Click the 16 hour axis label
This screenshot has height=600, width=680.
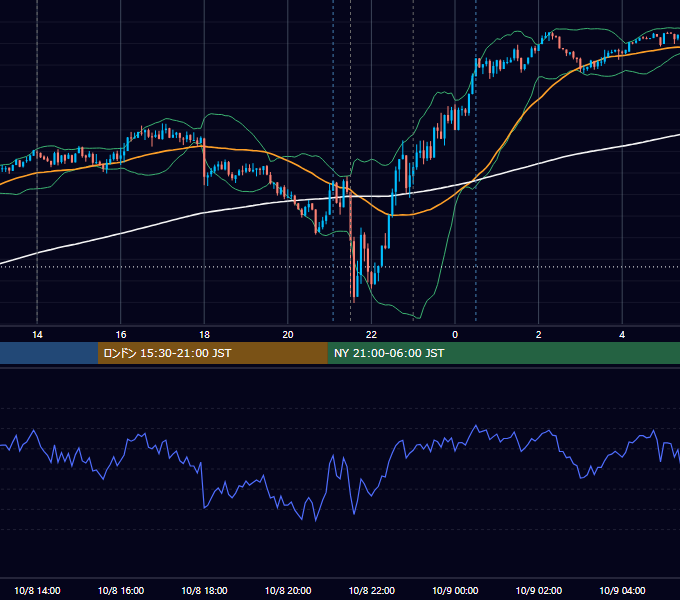click(x=121, y=335)
